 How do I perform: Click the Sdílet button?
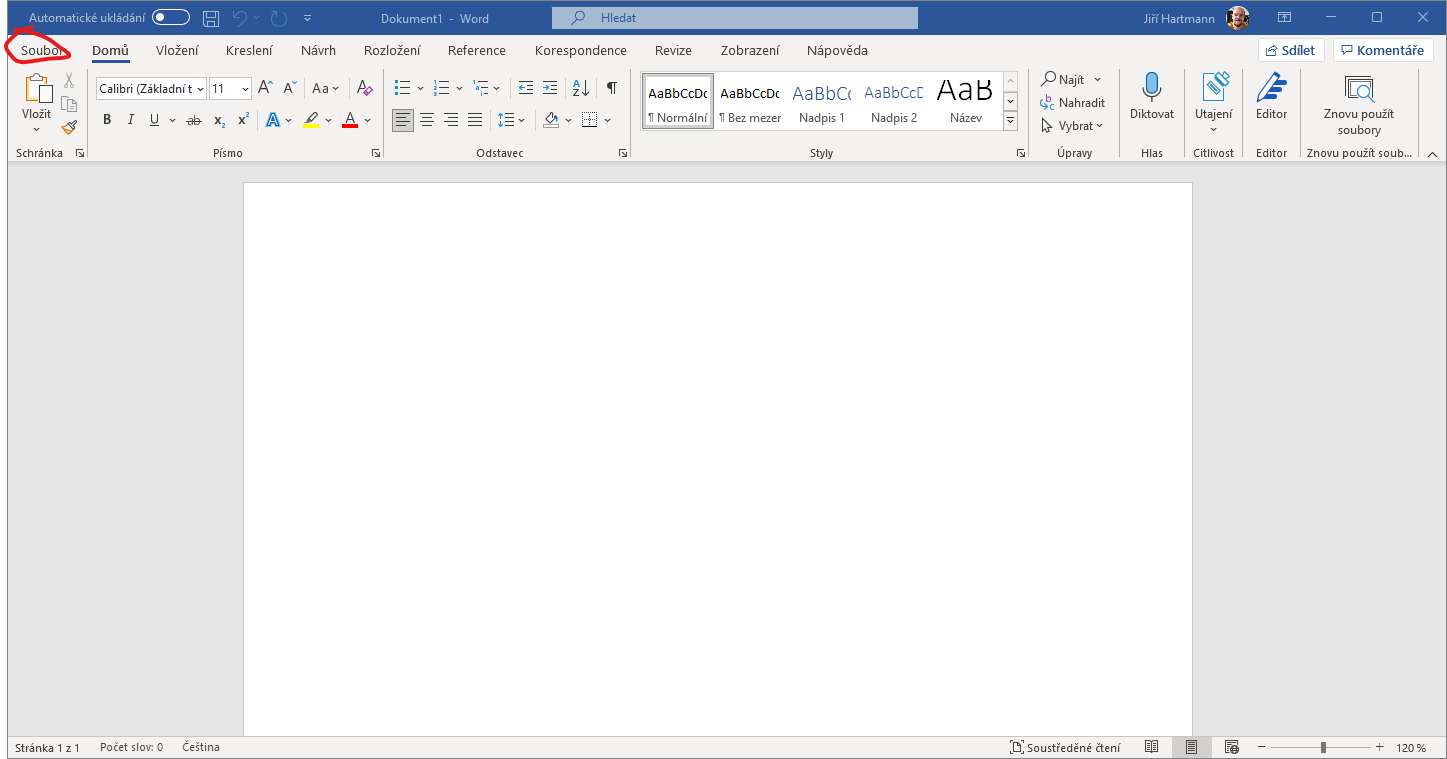point(1291,50)
